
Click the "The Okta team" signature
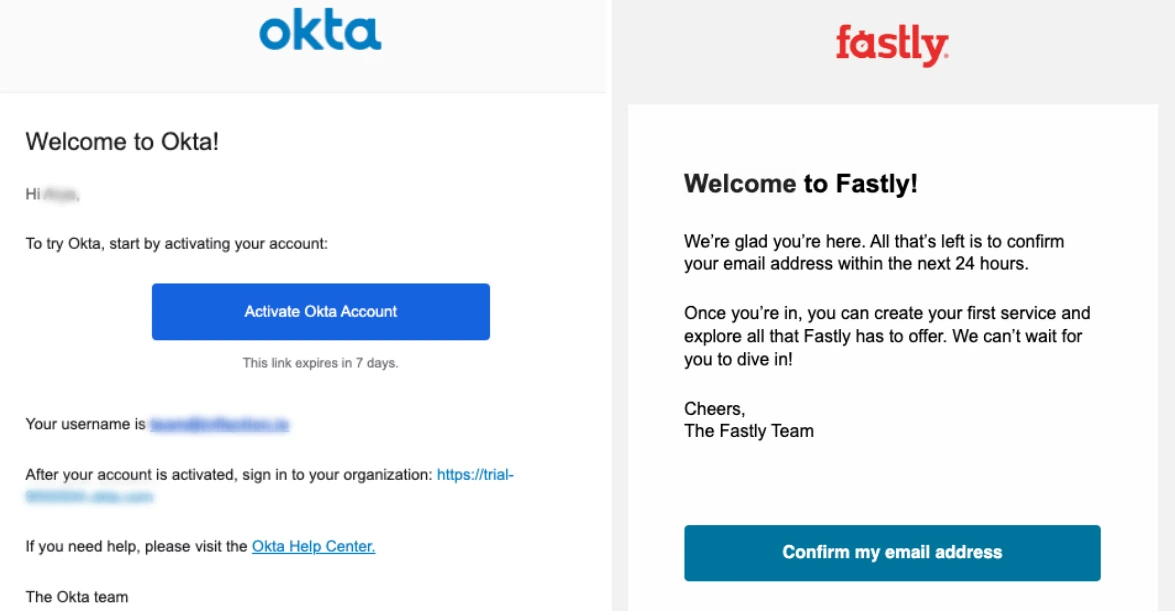point(77,597)
